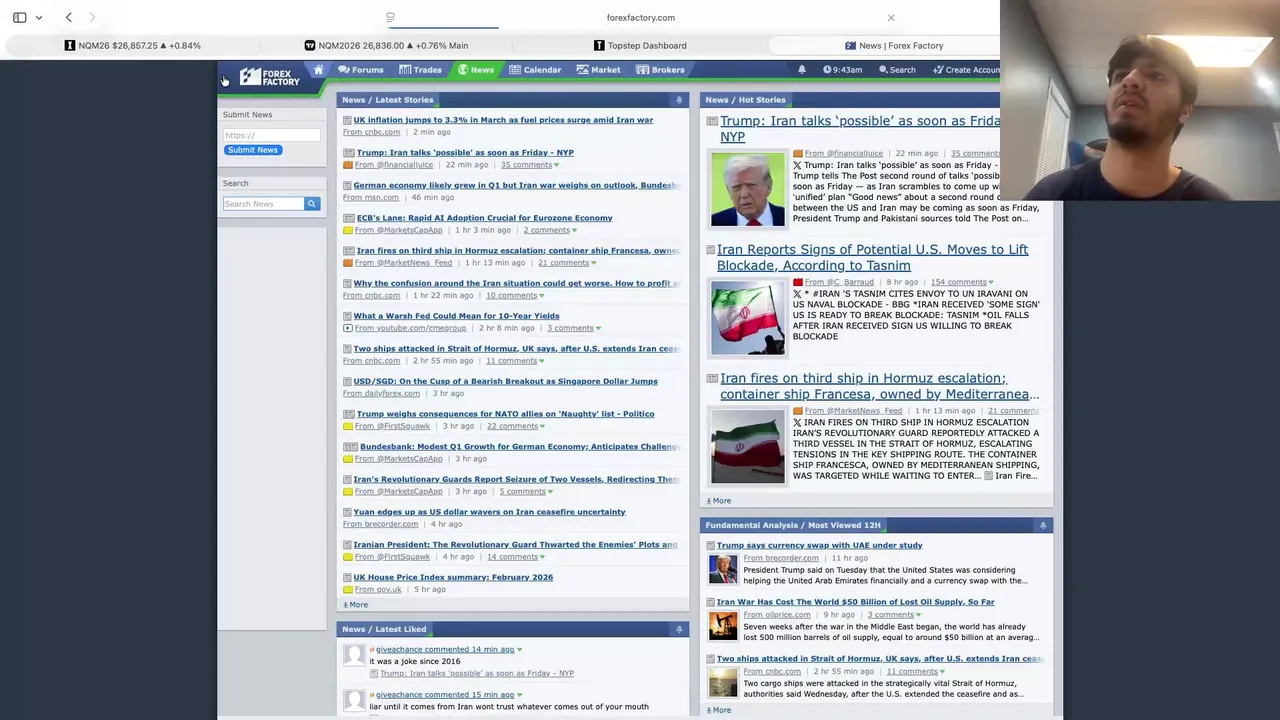Expand More under Fundamental Analysis panel
The height and width of the screenshot is (720, 1280).
coord(719,710)
